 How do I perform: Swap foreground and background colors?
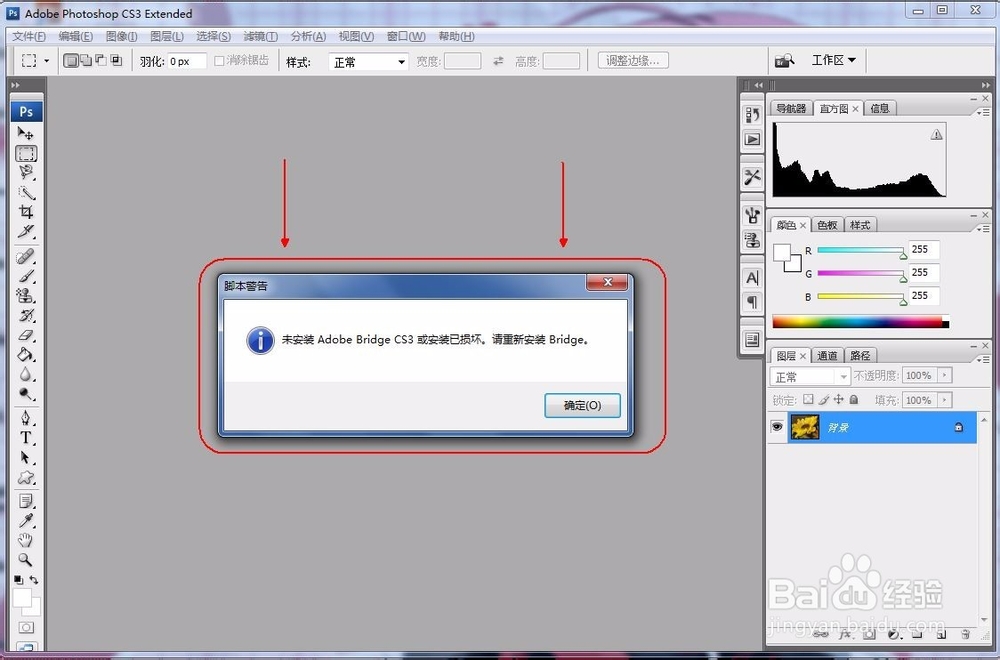(x=34, y=580)
